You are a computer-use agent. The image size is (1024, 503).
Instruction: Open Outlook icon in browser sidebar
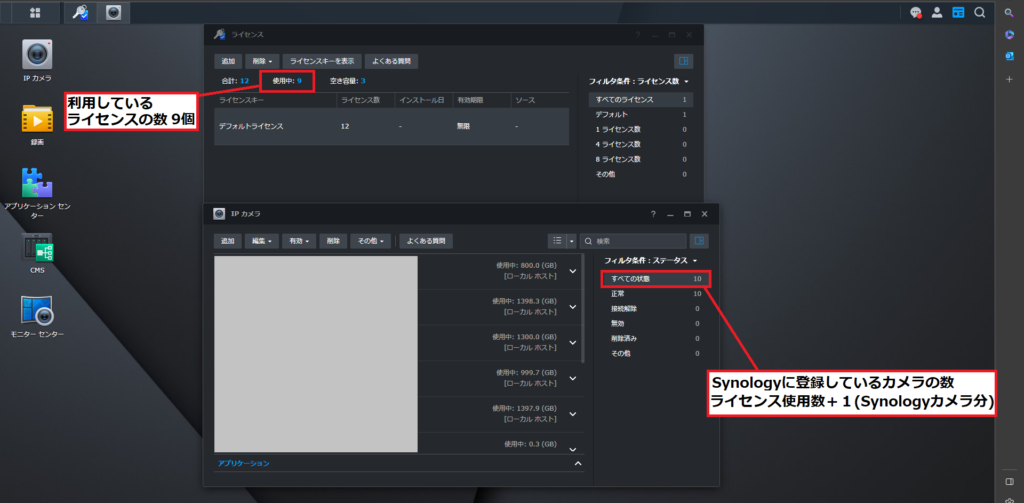pos(1009,56)
